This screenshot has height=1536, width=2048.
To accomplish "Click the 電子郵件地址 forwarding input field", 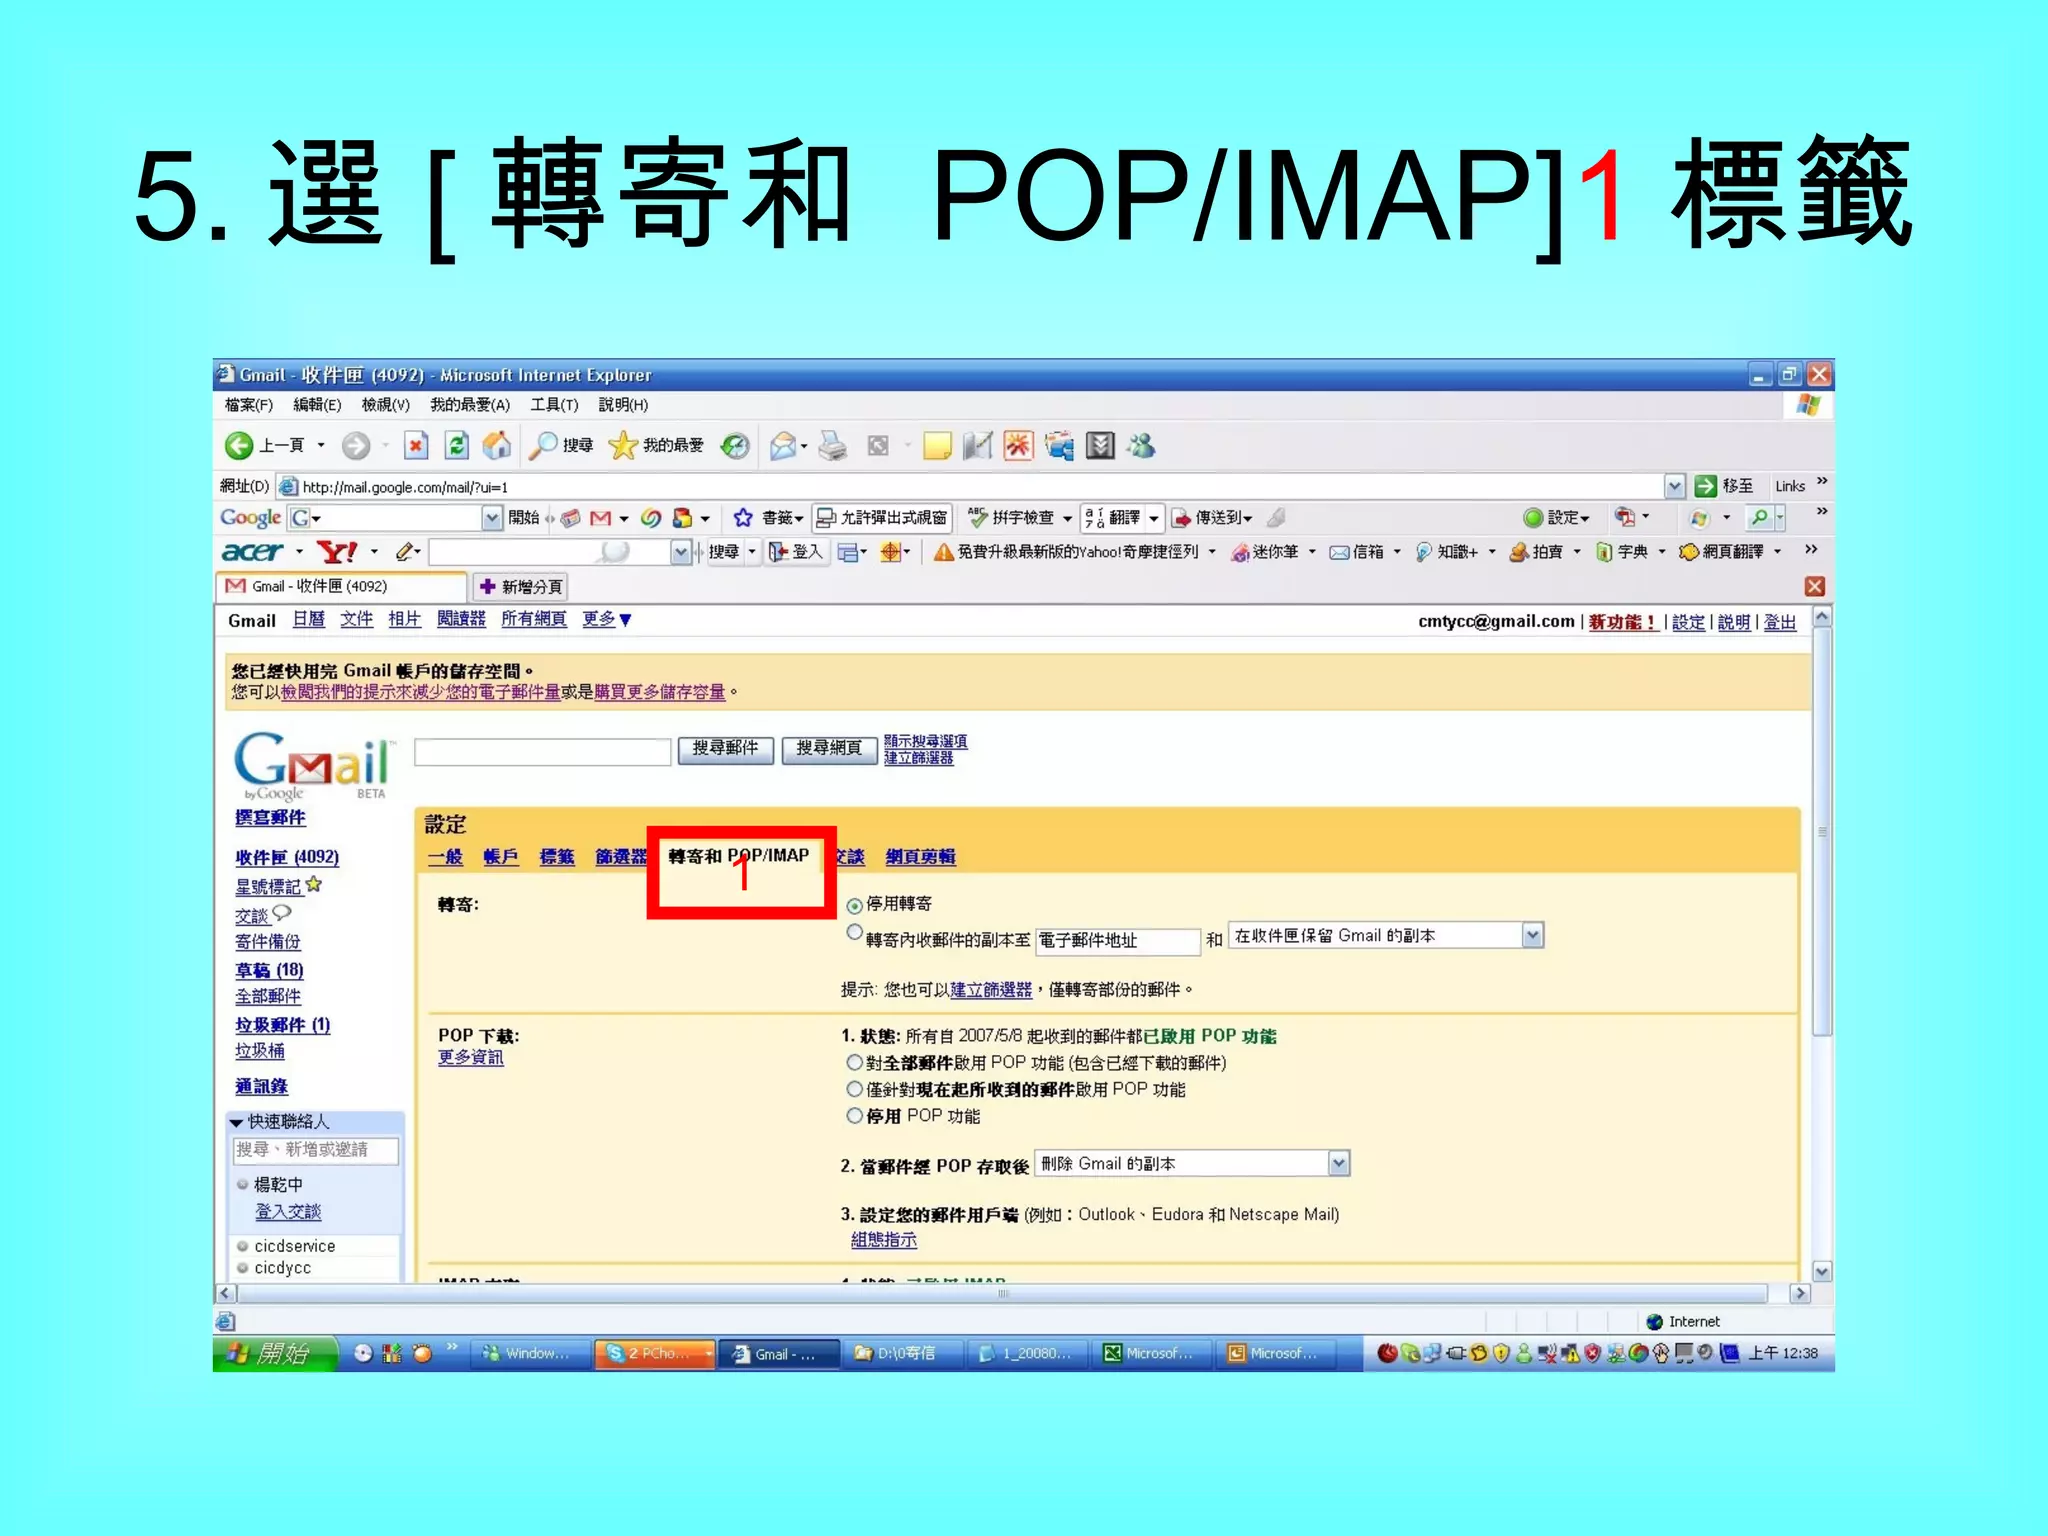I will coord(1117,941).
